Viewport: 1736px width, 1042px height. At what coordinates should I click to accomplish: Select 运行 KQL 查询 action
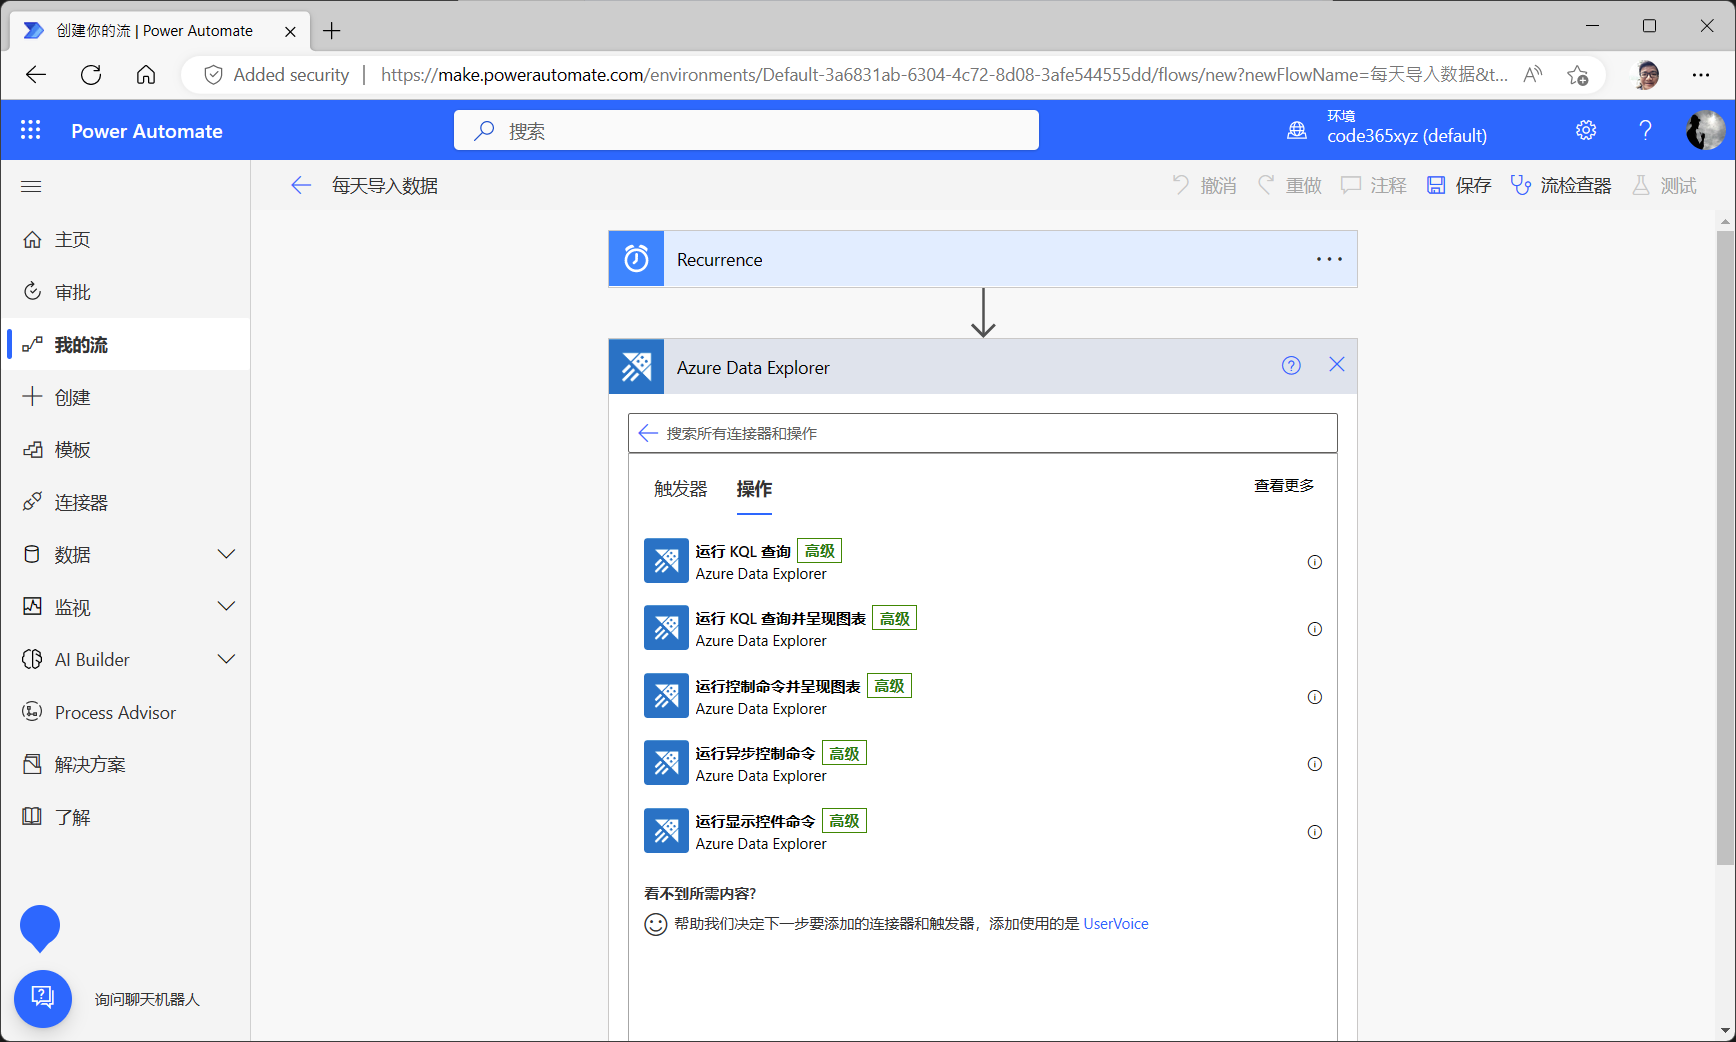[x=983, y=562]
